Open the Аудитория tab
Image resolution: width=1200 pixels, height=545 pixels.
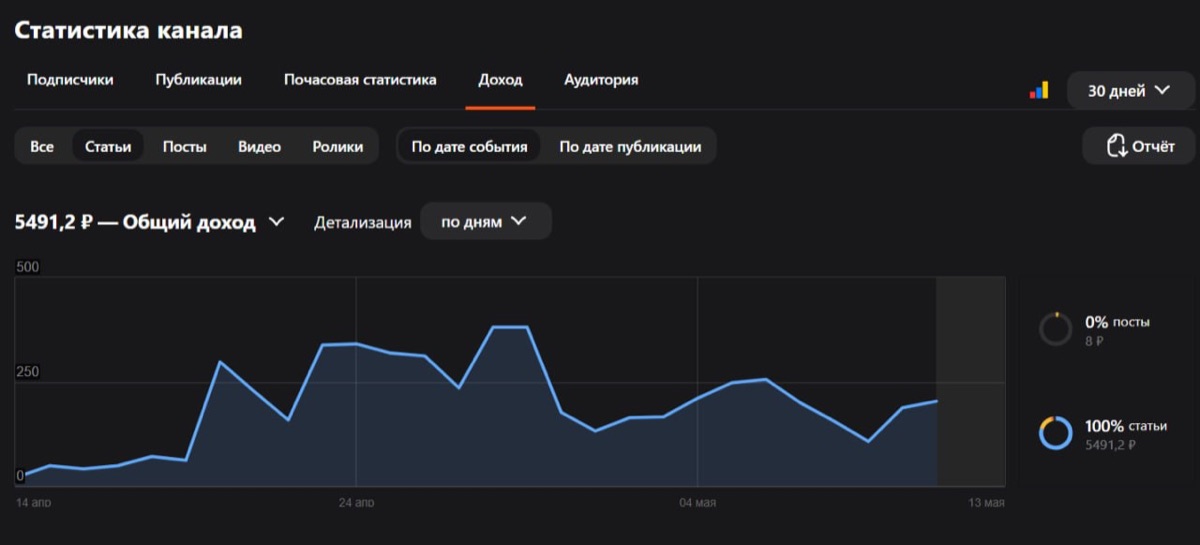click(x=601, y=80)
